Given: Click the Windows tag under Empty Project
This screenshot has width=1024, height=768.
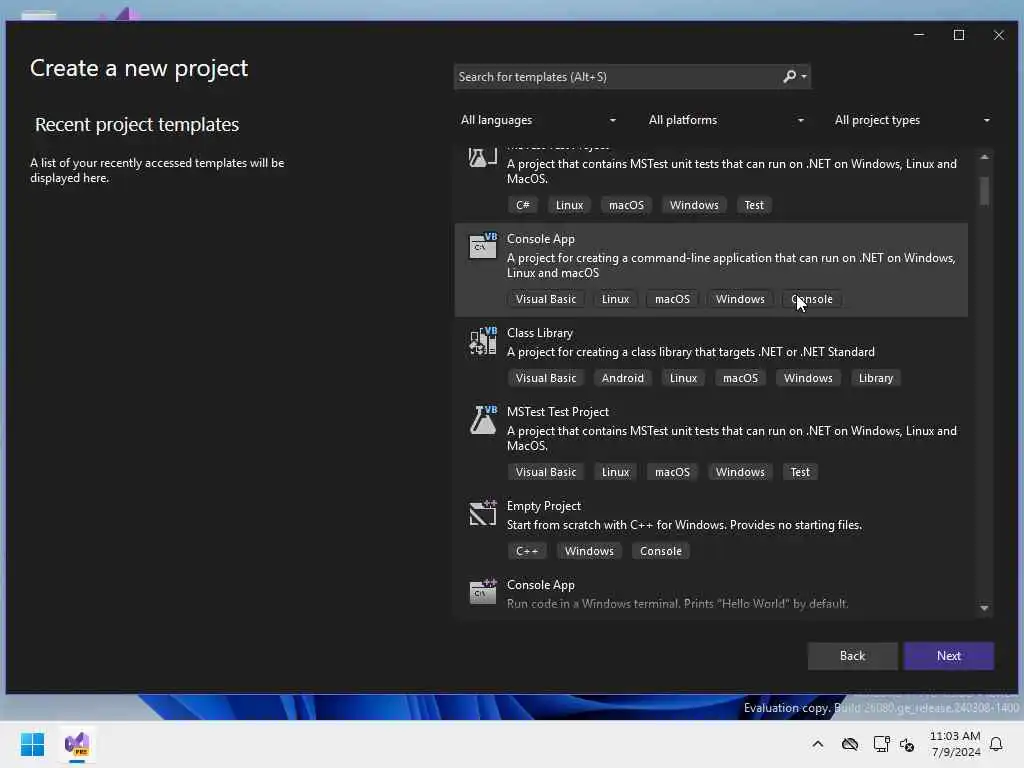Looking at the screenshot, I should 589,551.
